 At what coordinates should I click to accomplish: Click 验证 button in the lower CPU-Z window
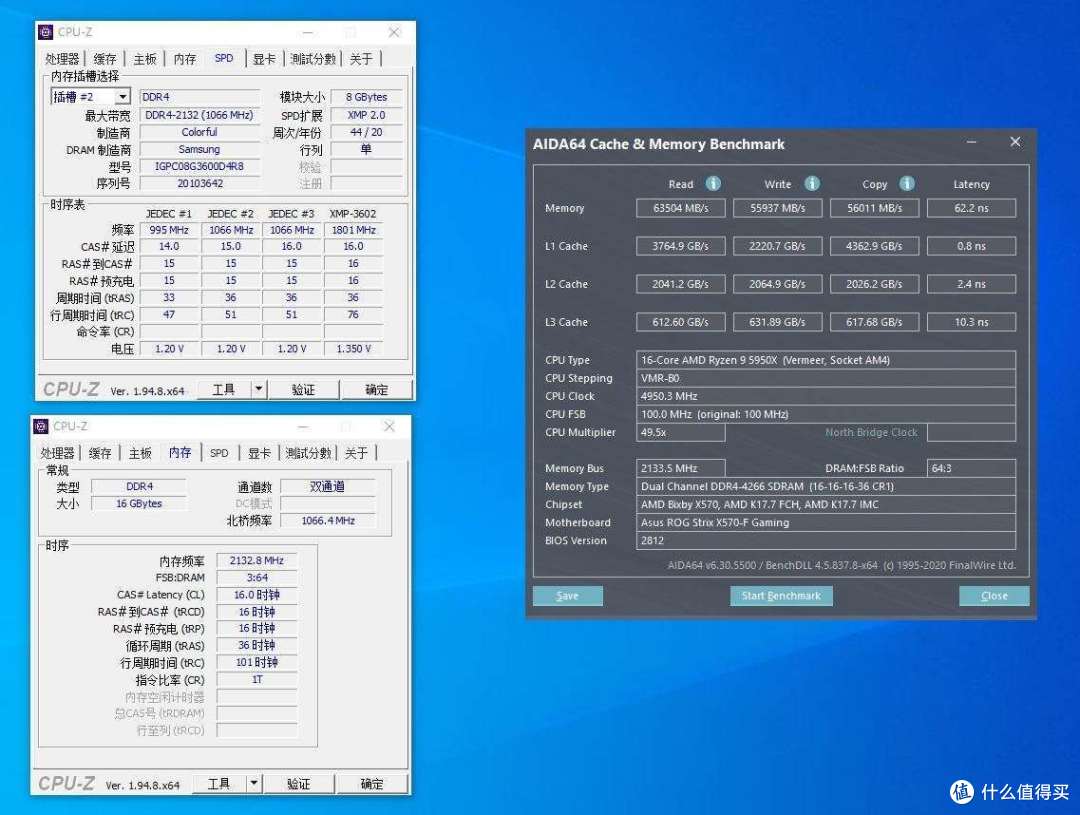click(x=298, y=783)
